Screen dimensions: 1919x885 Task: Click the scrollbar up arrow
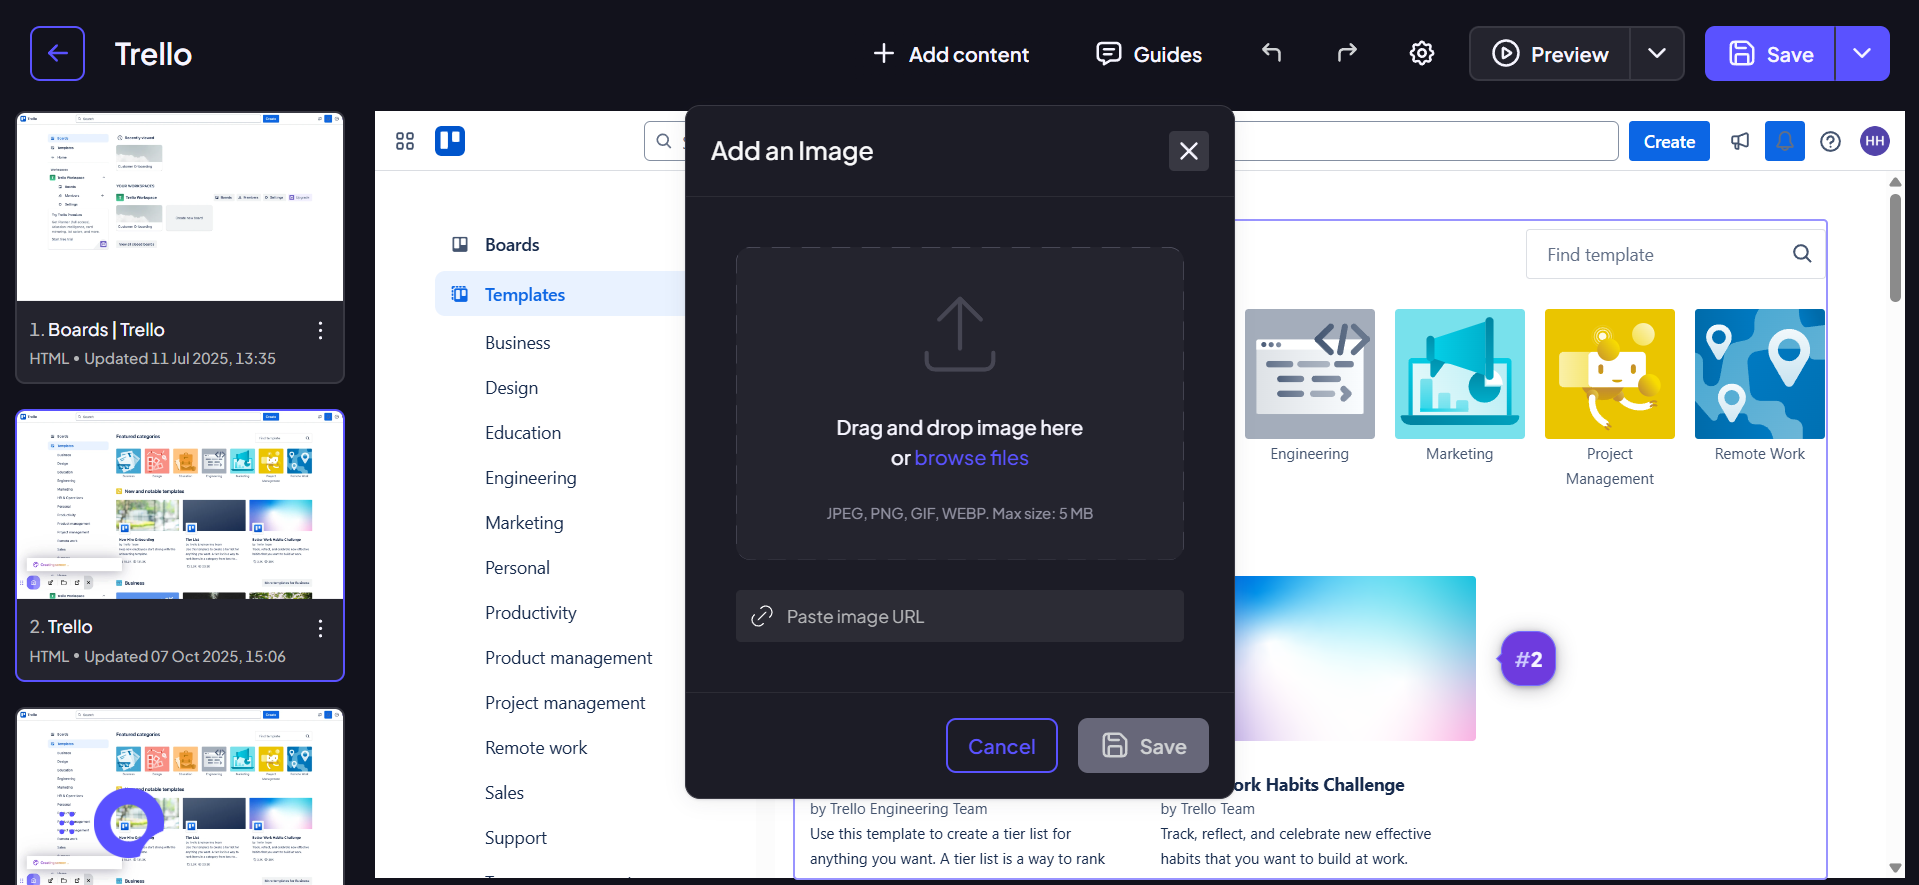click(x=1895, y=182)
